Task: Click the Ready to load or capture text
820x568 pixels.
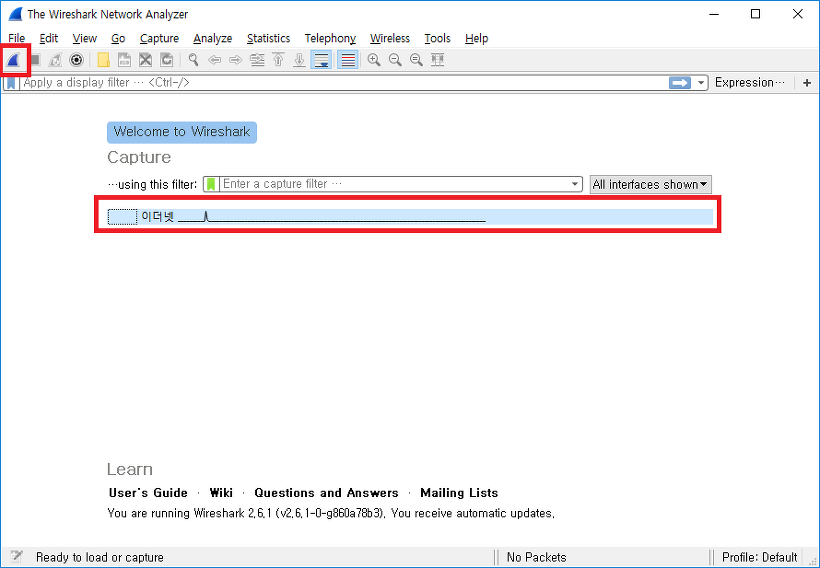Action: (x=99, y=557)
